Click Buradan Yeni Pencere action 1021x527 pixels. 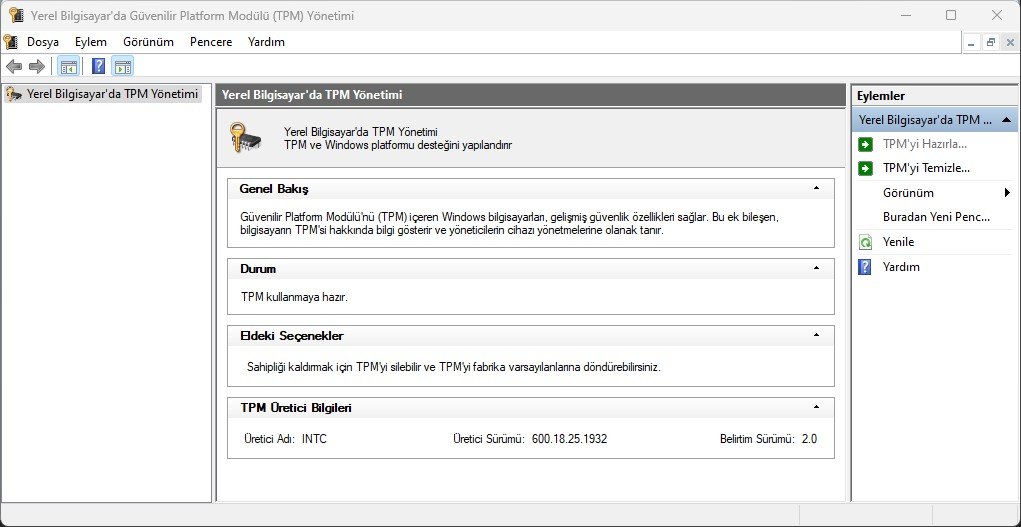click(935, 217)
